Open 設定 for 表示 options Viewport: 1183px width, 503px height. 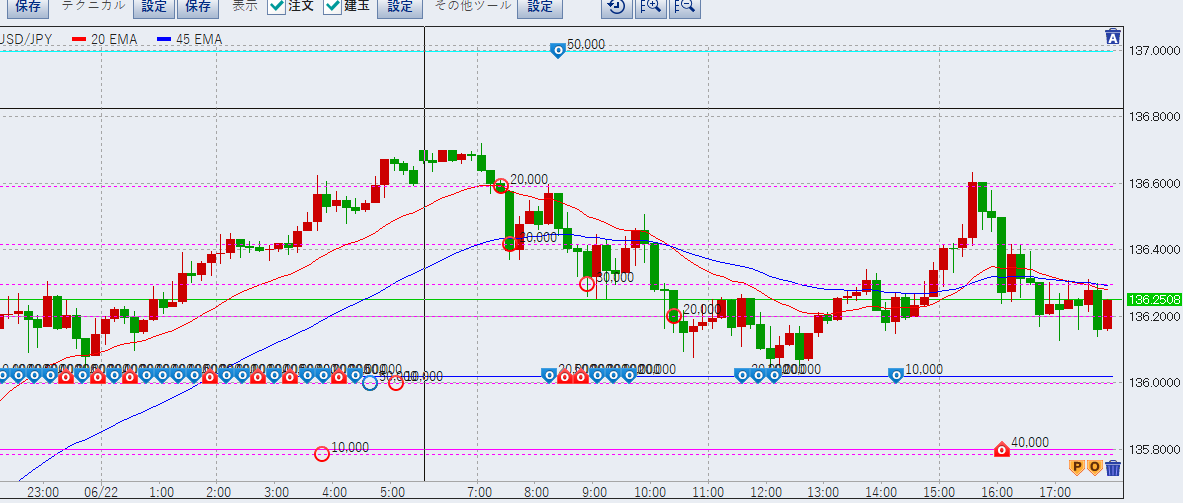pyautogui.click(x=400, y=7)
